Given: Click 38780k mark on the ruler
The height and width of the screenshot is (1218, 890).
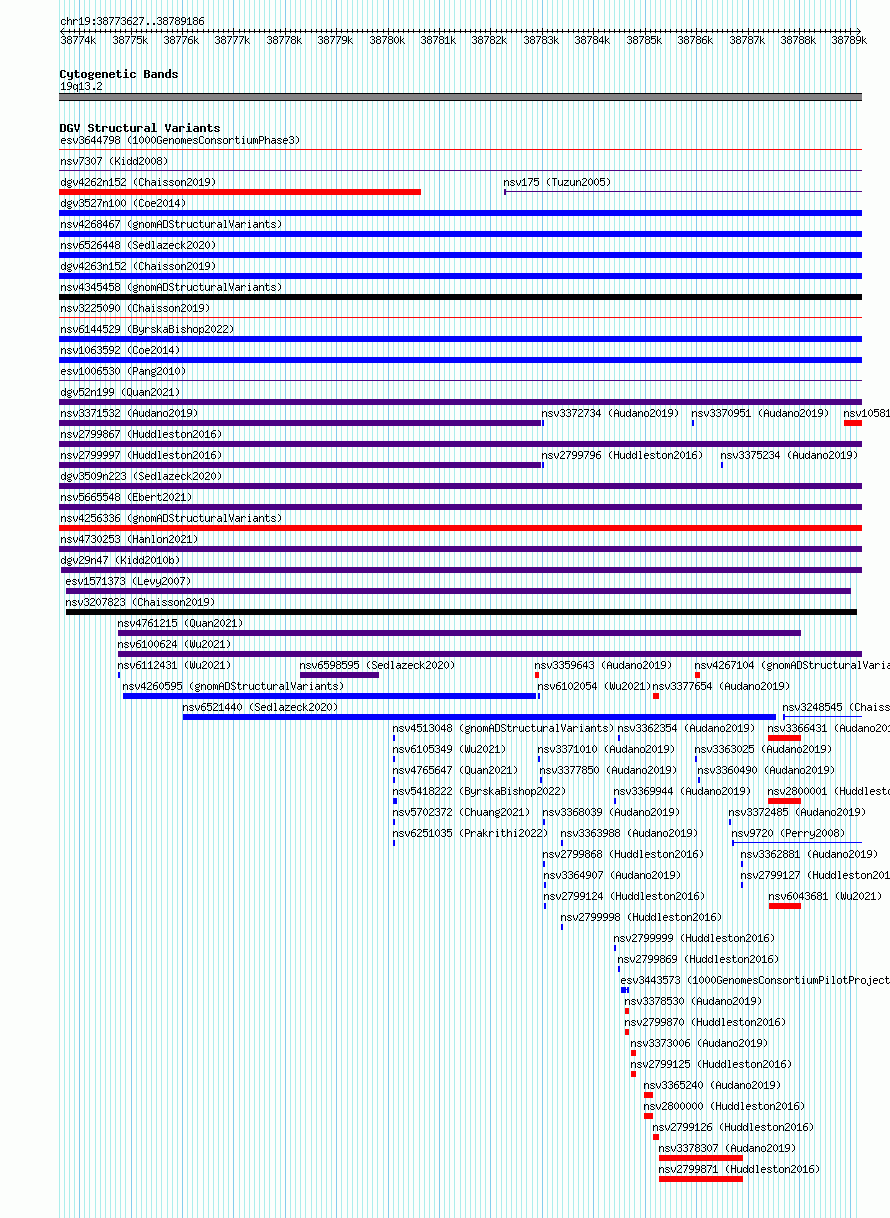Looking at the screenshot, I should point(387,40).
